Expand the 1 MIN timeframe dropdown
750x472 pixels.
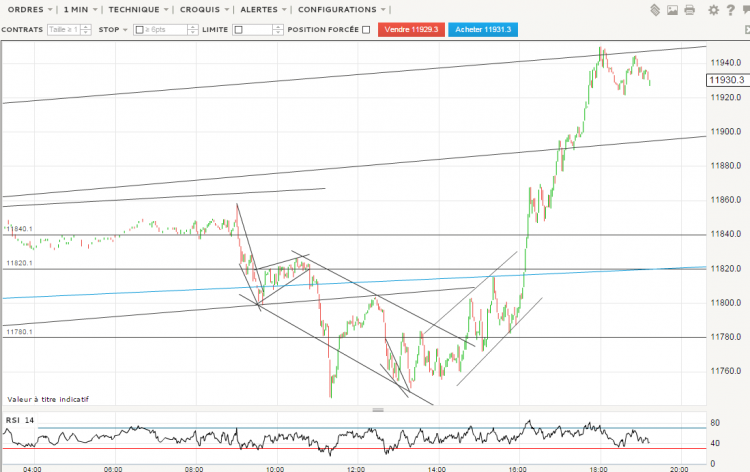80,10
